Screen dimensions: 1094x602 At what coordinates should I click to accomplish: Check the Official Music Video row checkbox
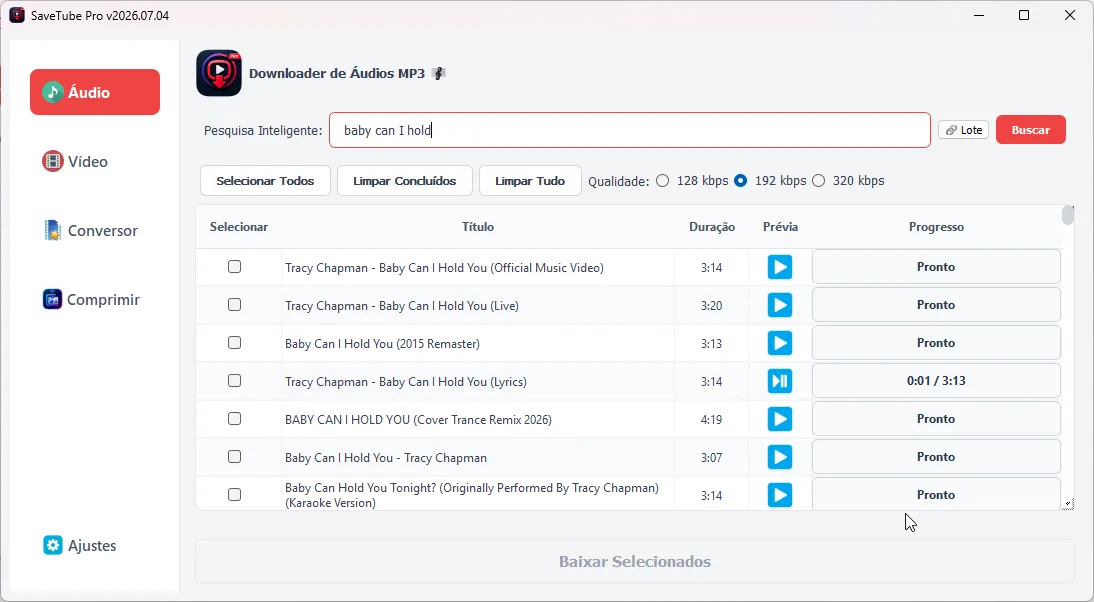(234, 266)
